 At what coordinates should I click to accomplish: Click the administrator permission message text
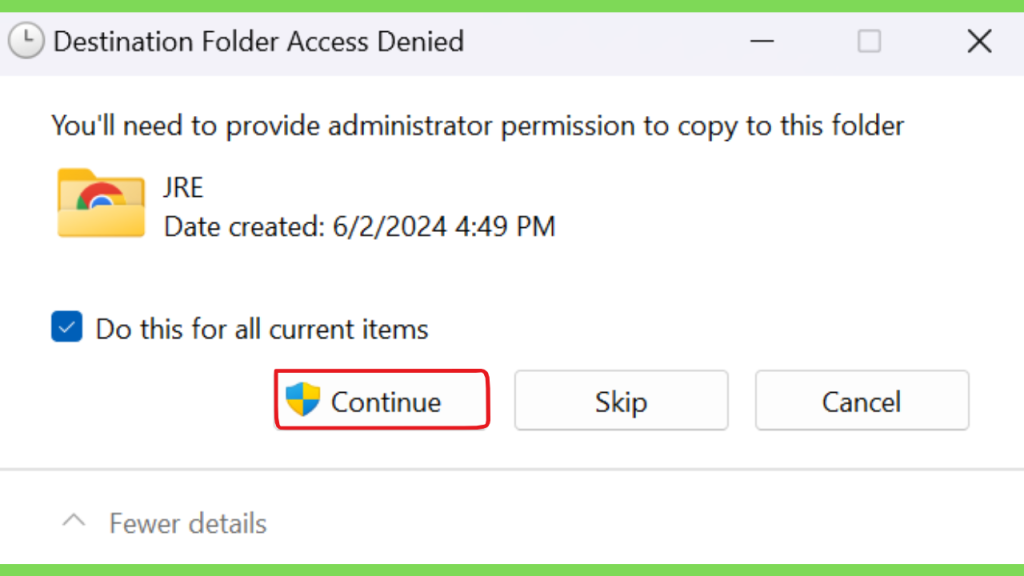point(477,125)
